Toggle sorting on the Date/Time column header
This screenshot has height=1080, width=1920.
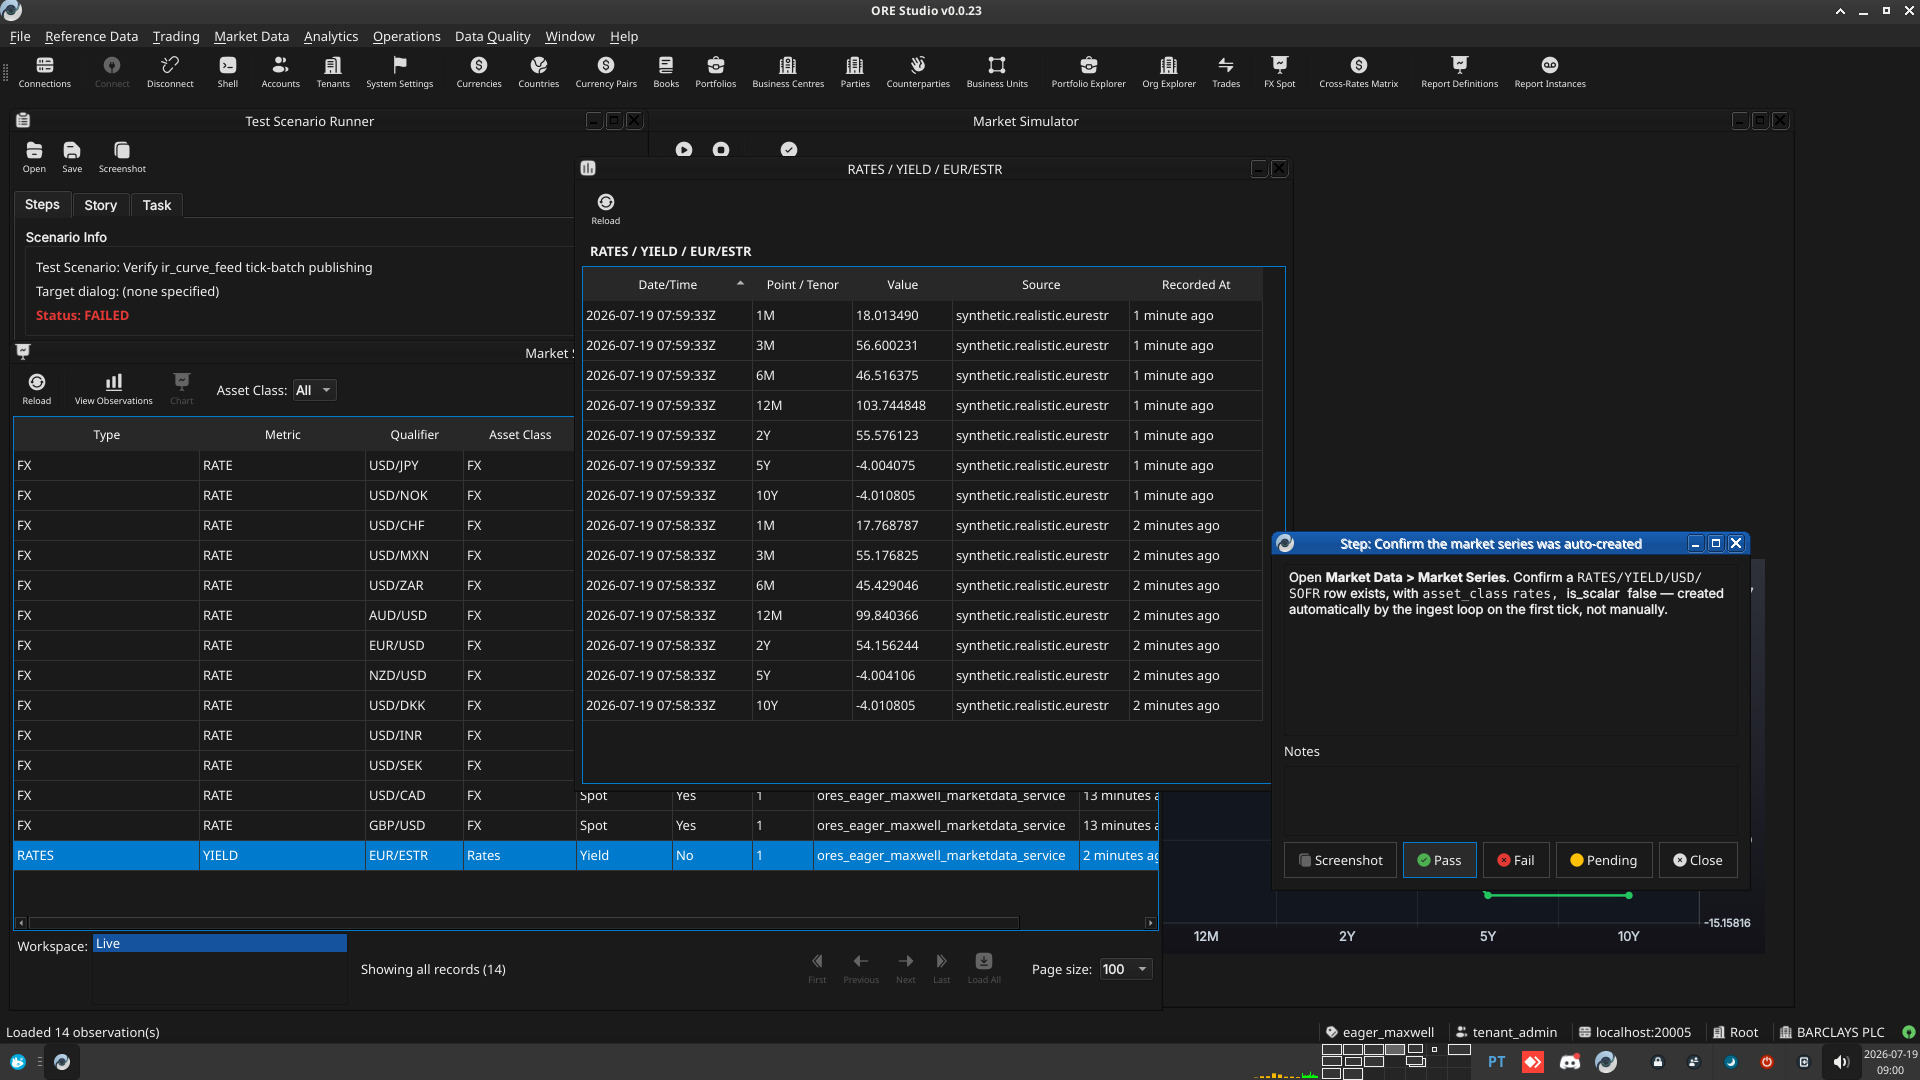coord(667,285)
